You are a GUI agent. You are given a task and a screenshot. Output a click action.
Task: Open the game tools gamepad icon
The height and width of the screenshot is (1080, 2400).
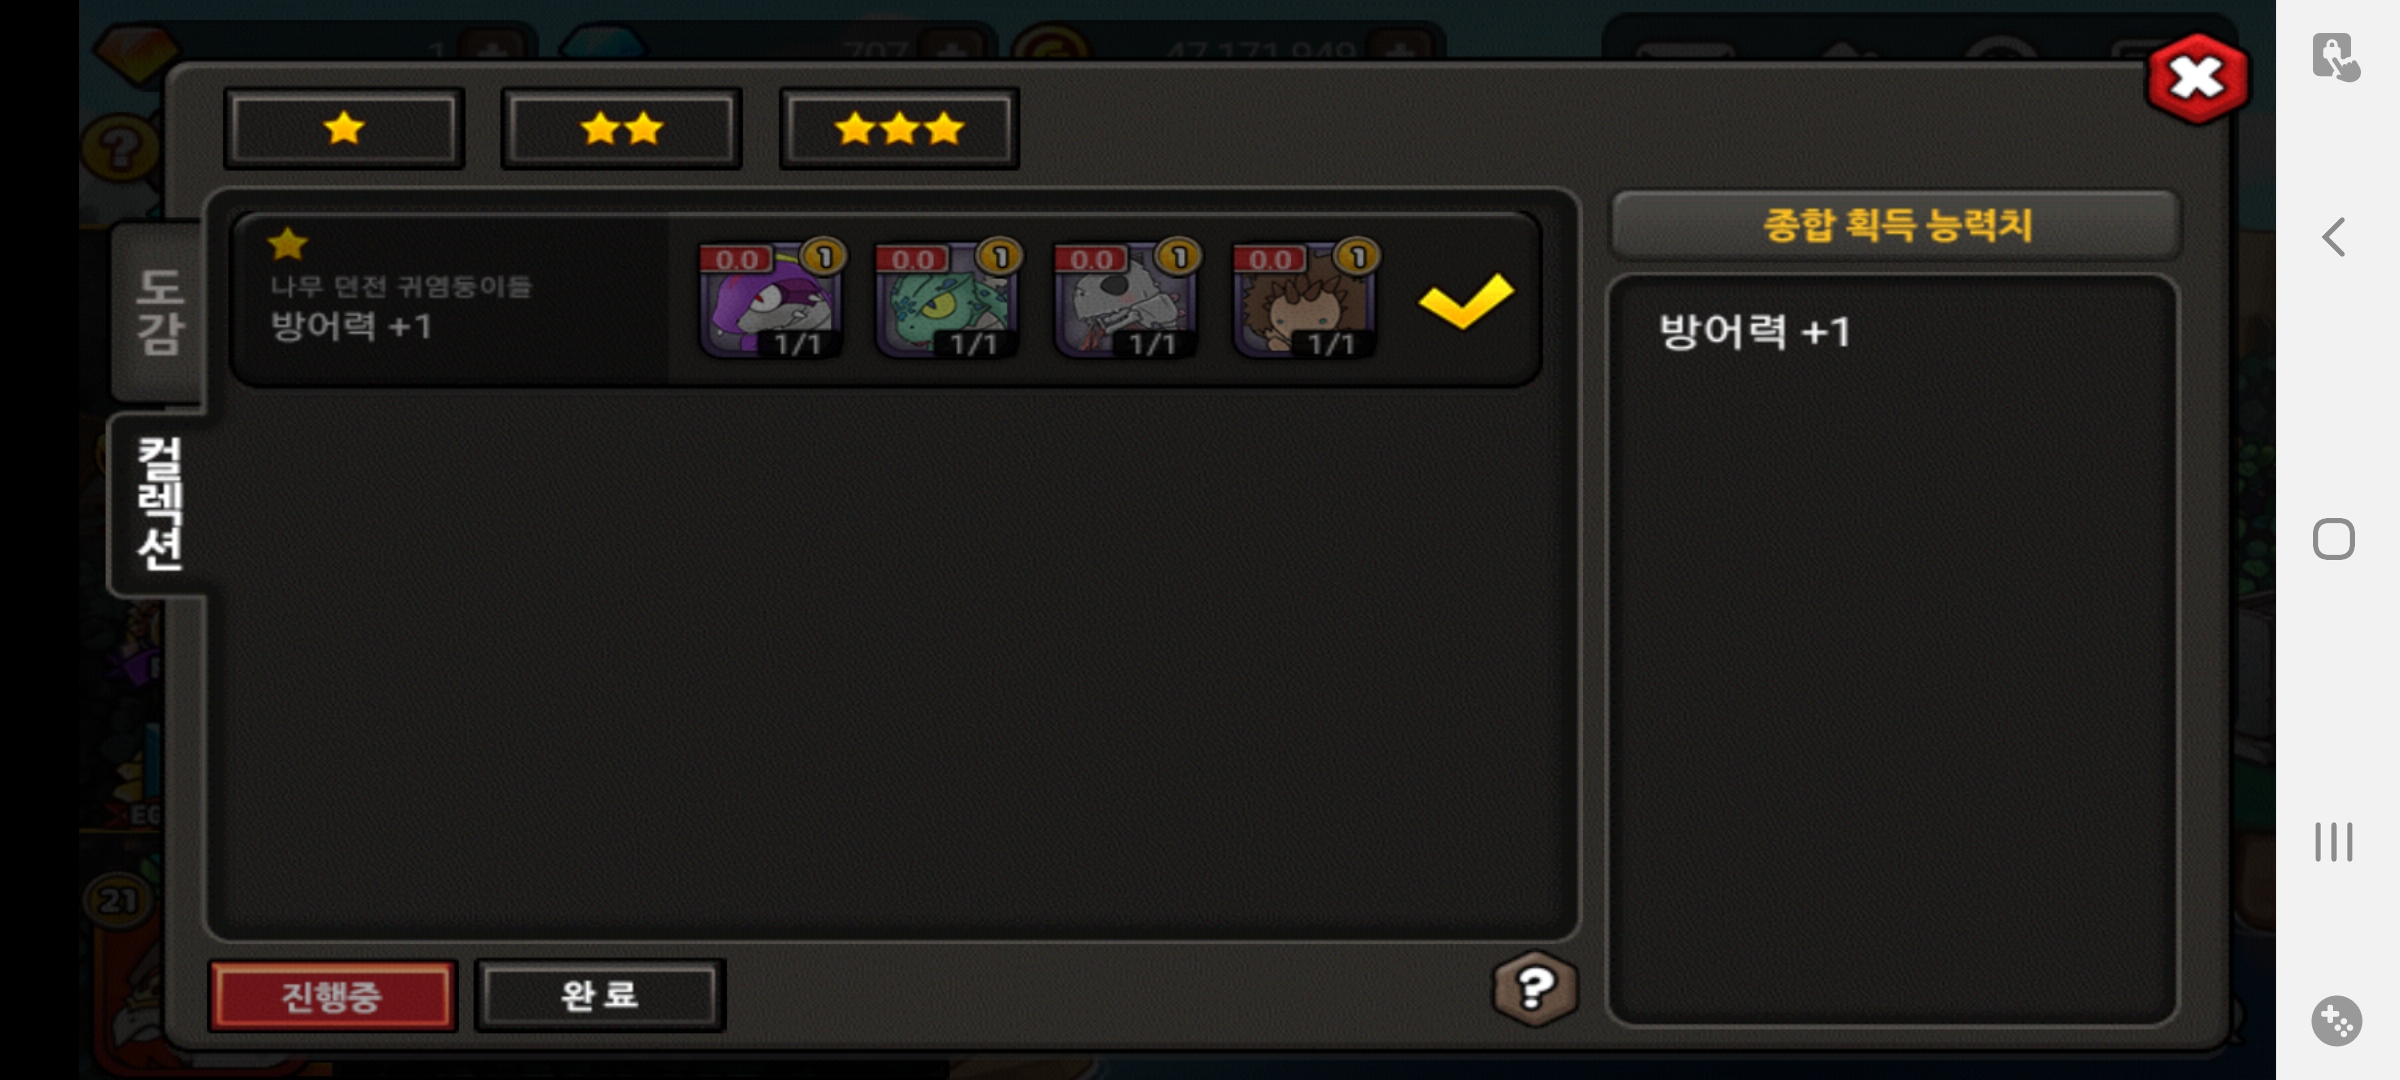point(2336,1021)
